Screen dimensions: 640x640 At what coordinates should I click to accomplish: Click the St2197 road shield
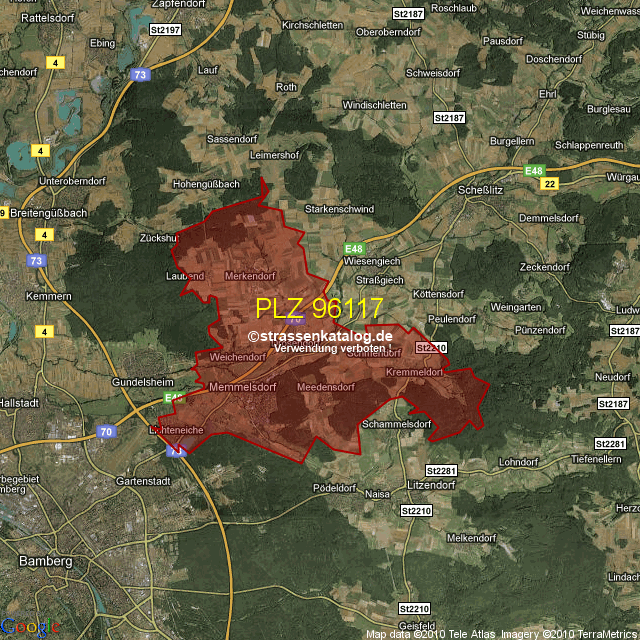166,31
